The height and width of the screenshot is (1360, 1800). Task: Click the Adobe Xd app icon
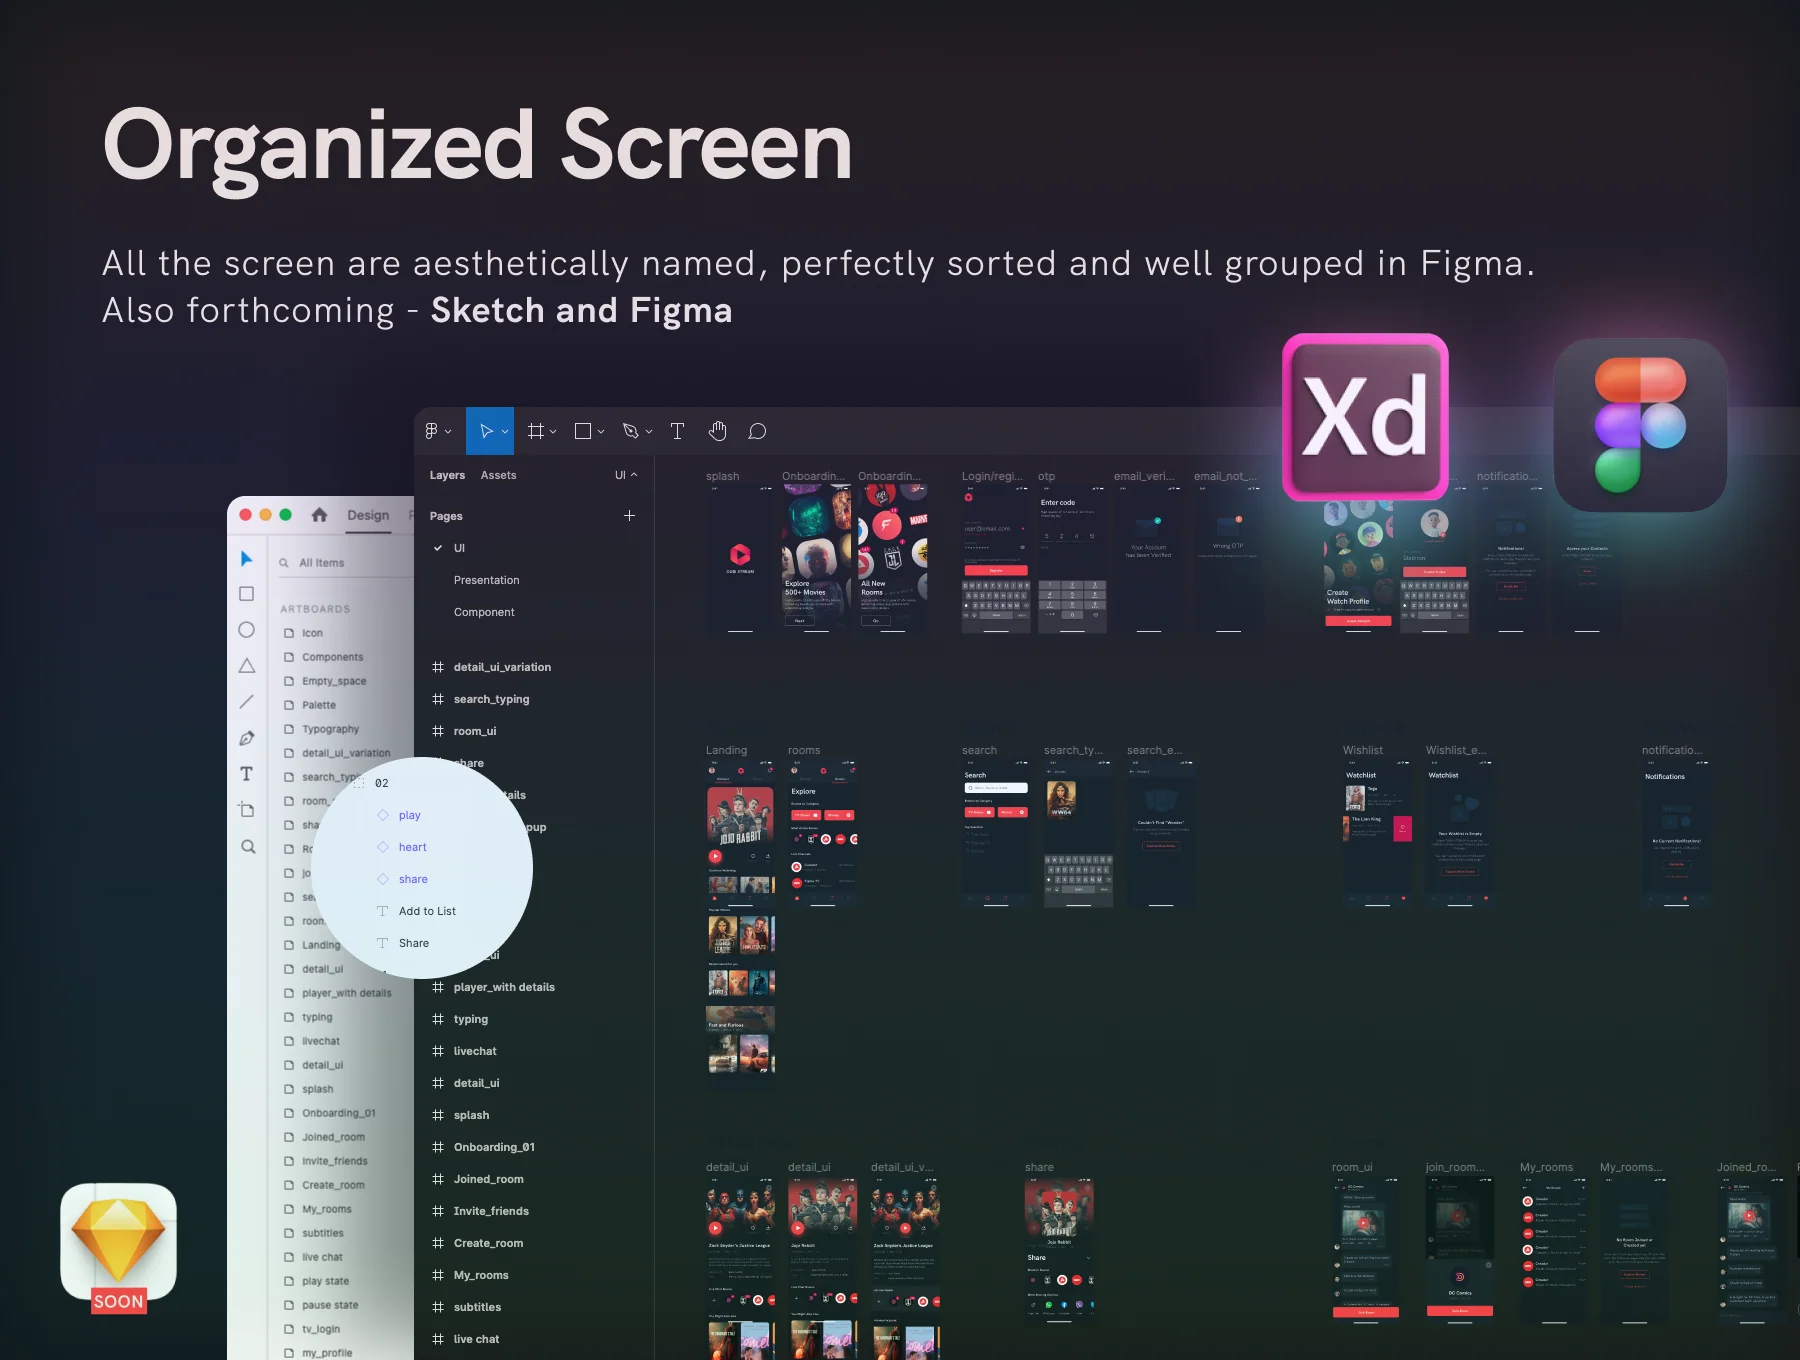pos(1365,417)
